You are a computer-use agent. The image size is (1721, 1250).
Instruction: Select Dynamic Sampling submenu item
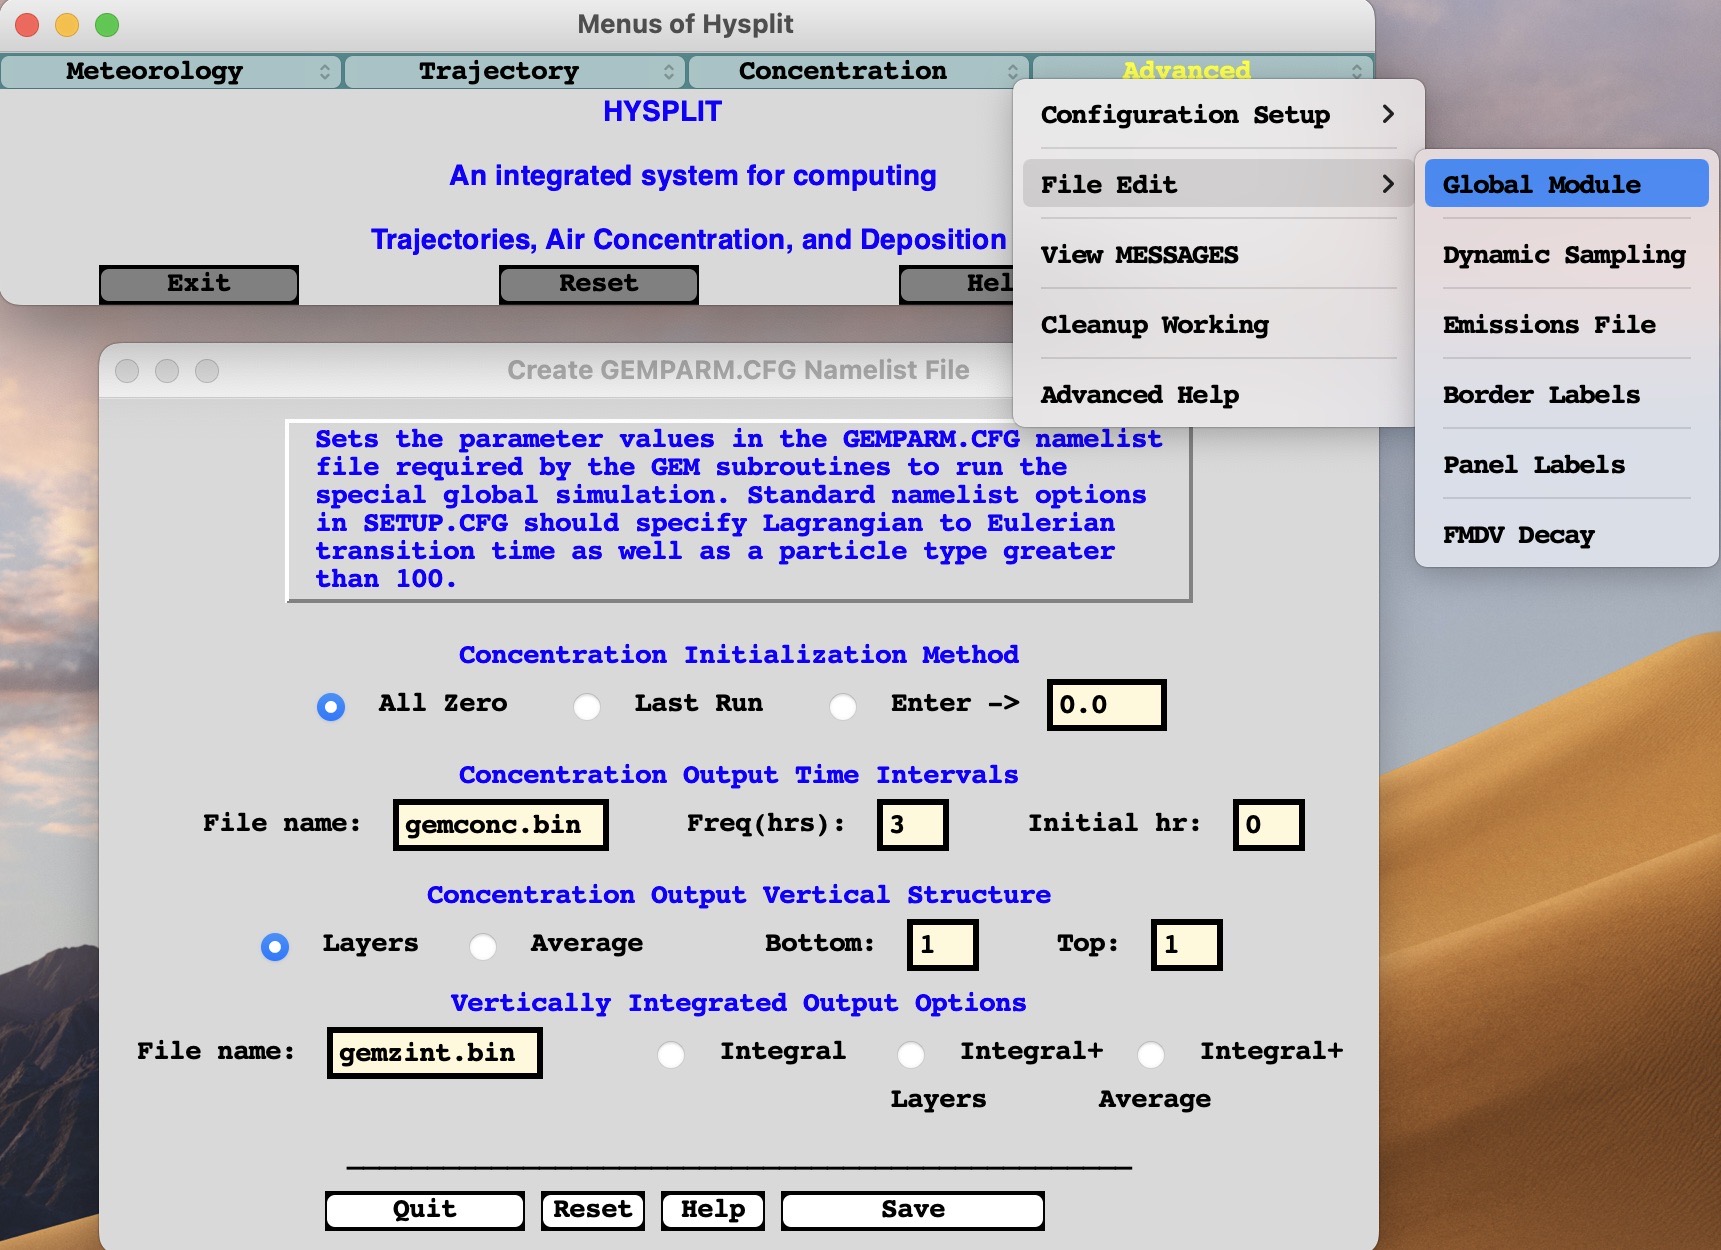coord(1566,255)
